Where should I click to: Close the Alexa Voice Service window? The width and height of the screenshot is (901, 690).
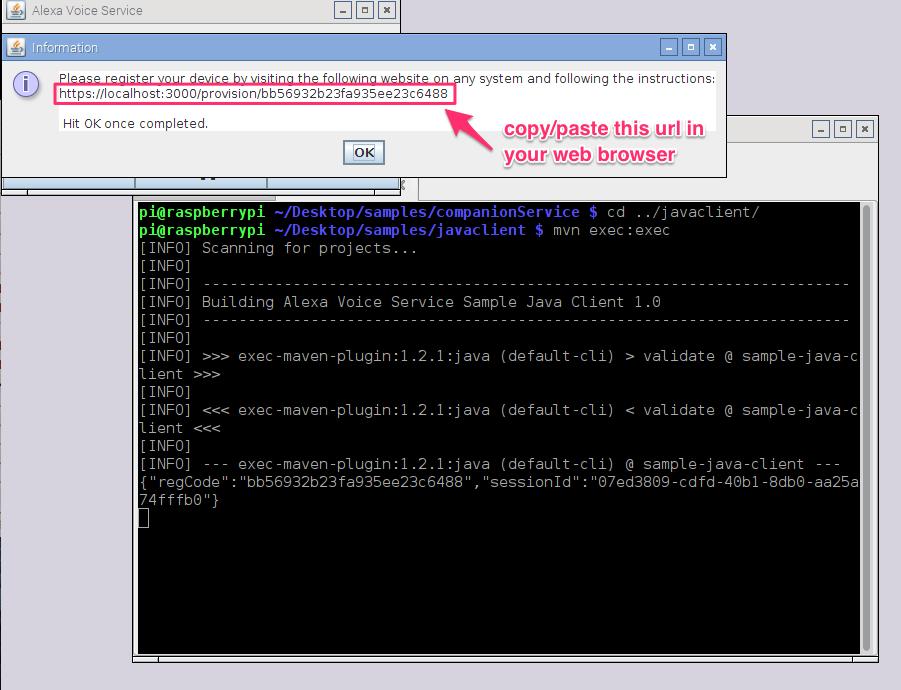[x=387, y=10]
